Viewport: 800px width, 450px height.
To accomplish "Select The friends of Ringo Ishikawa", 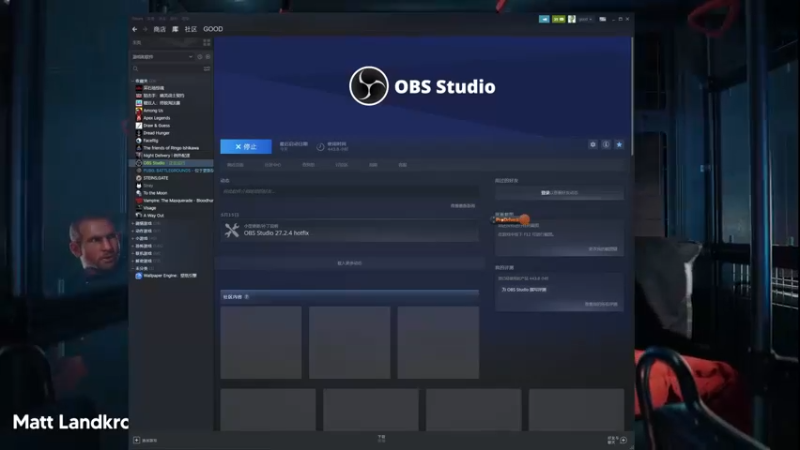I will click(171, 148).
